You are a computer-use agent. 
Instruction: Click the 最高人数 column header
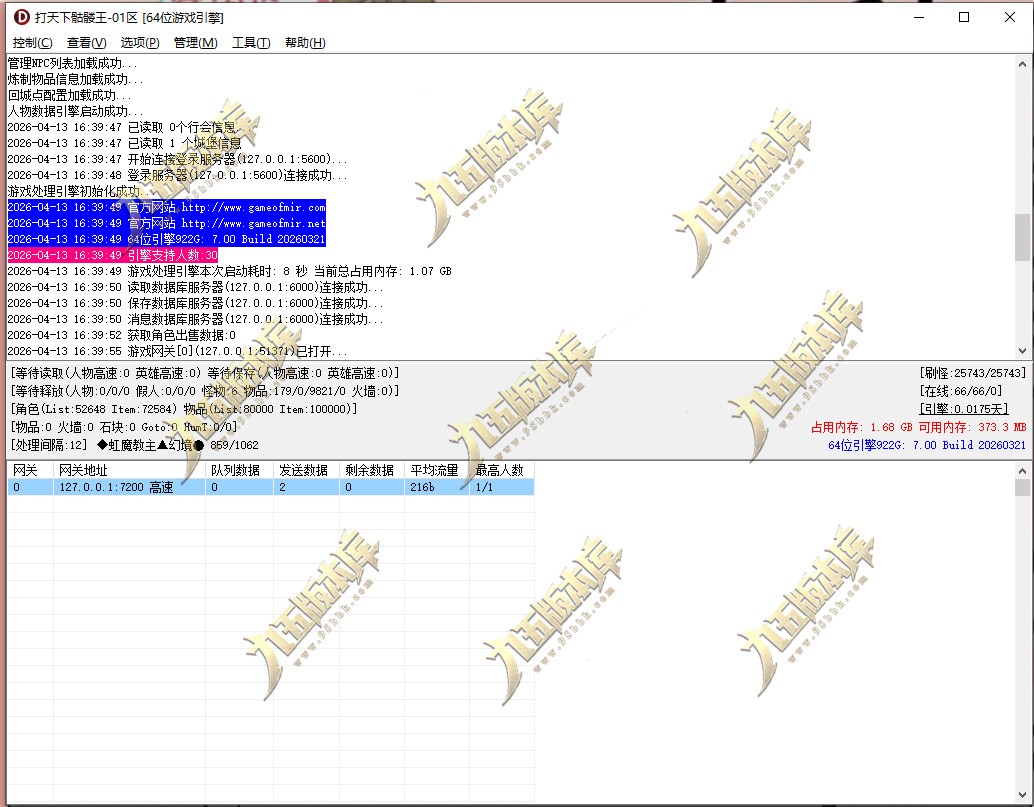point(501,470)
